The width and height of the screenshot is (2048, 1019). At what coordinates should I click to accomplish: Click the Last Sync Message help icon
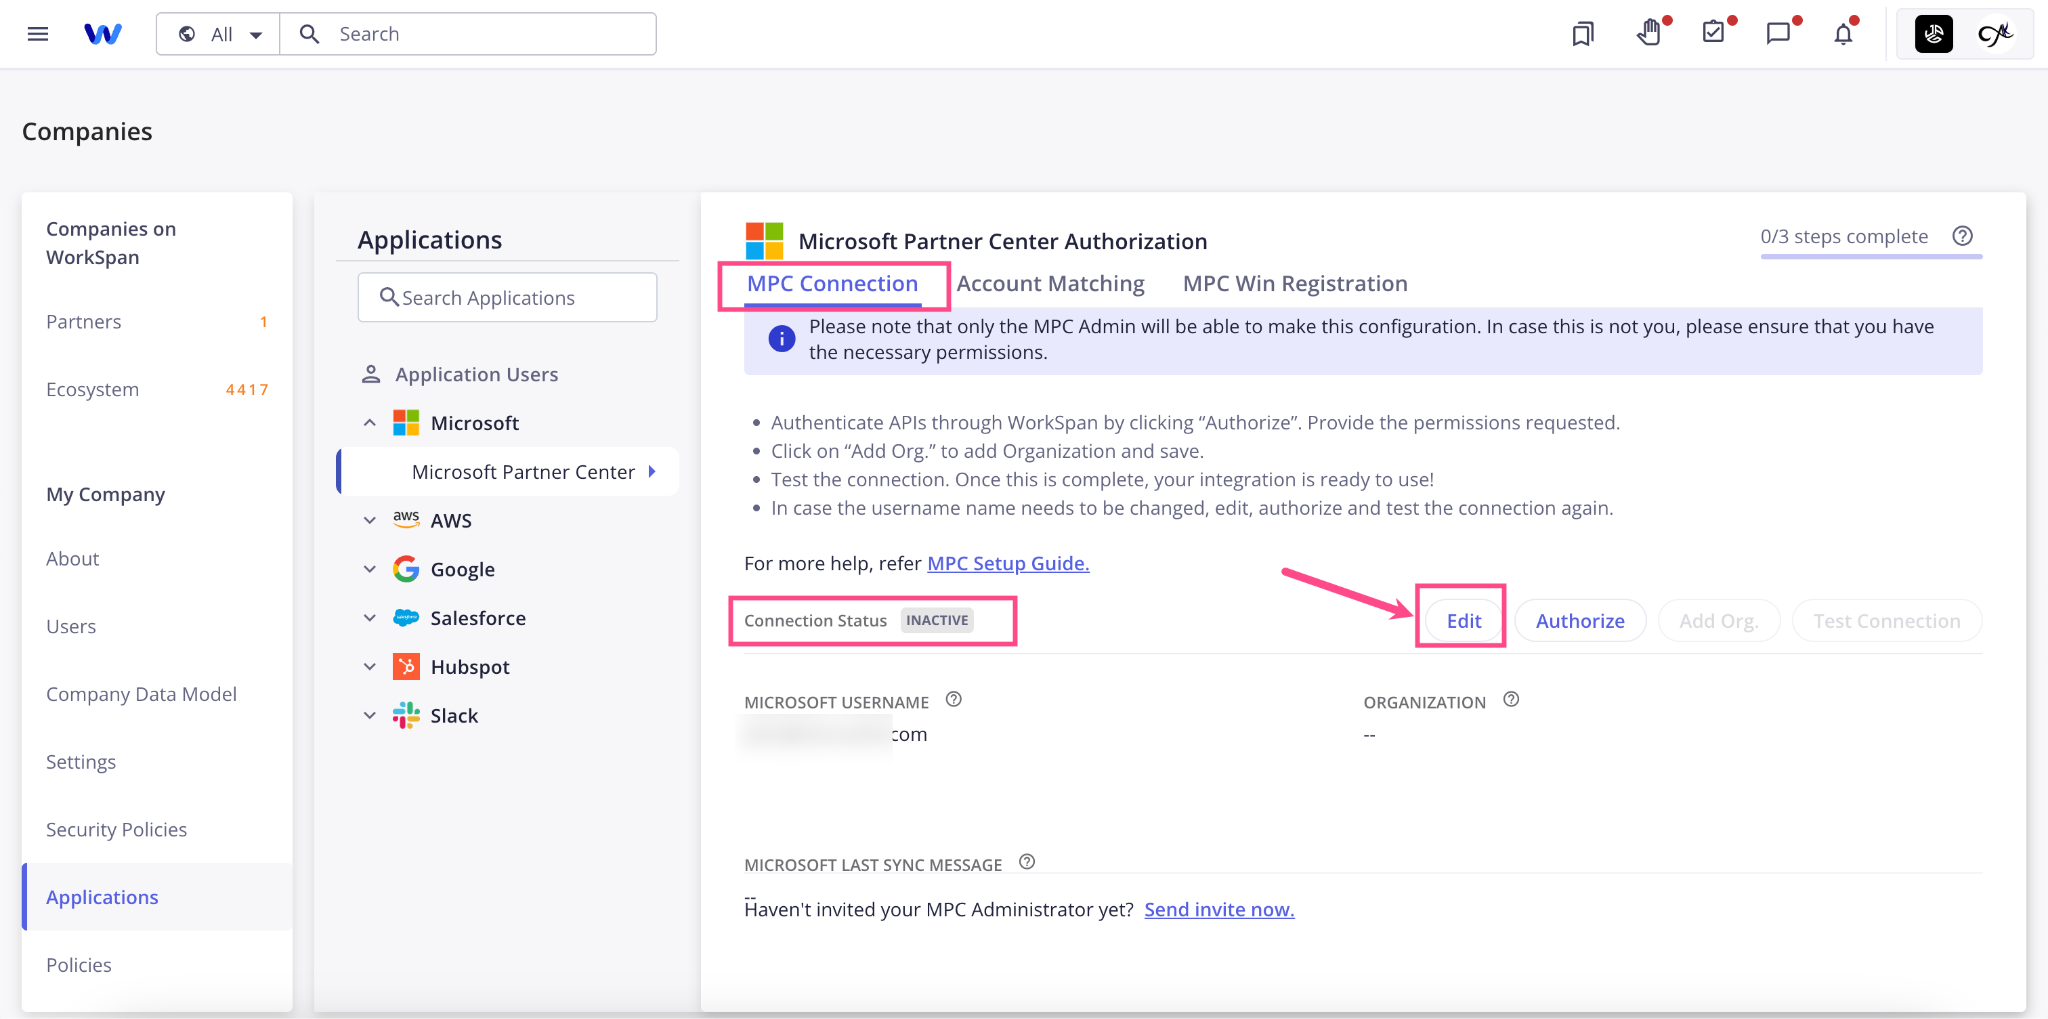[x=1027, y=862]
